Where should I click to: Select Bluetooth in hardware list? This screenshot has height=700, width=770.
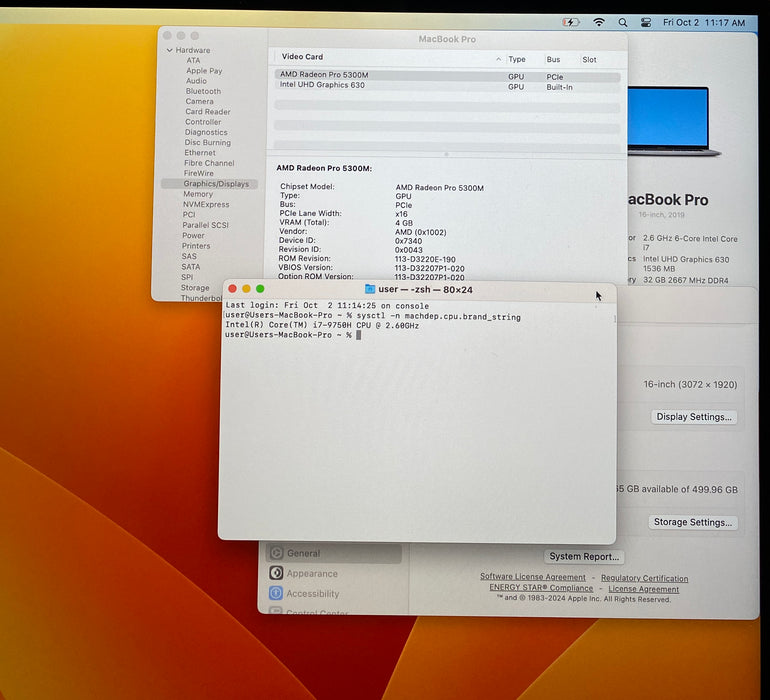[x=203, y=91]
